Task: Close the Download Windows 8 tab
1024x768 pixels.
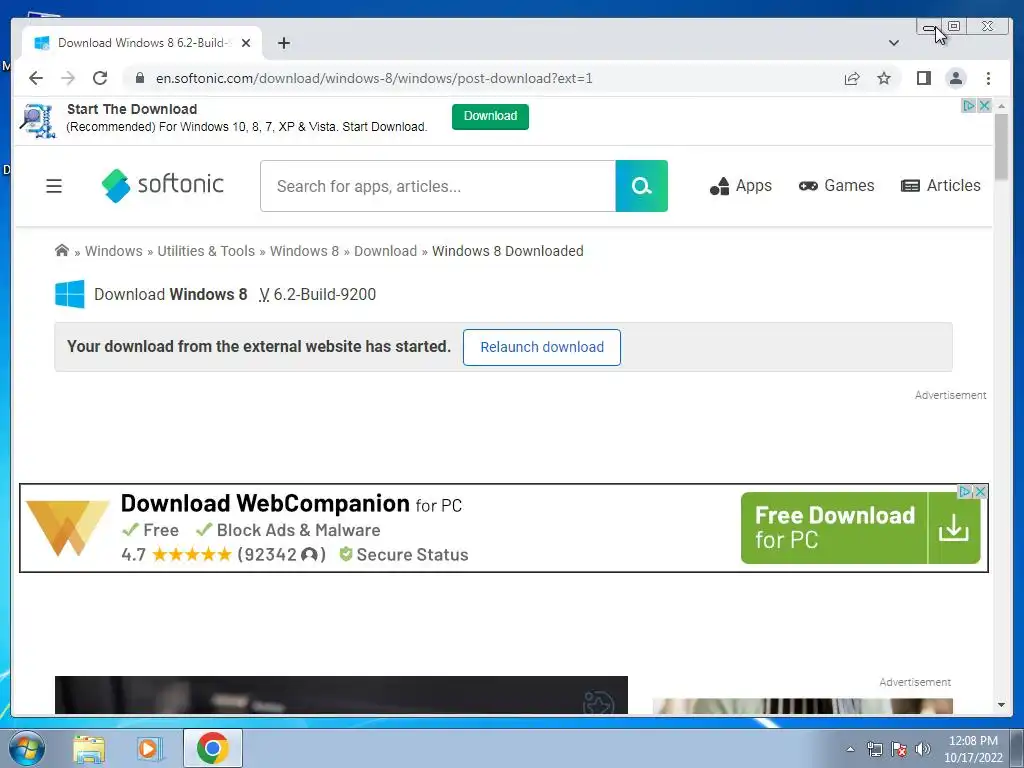Action: pos(246,43)
